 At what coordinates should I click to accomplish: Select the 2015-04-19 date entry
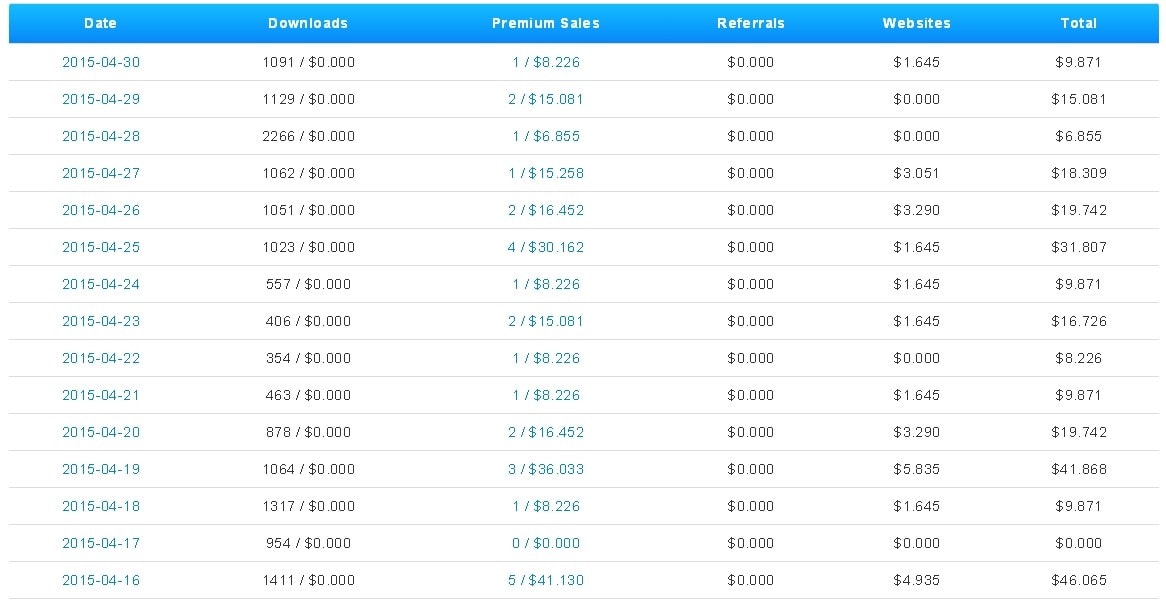pos(101,469)
